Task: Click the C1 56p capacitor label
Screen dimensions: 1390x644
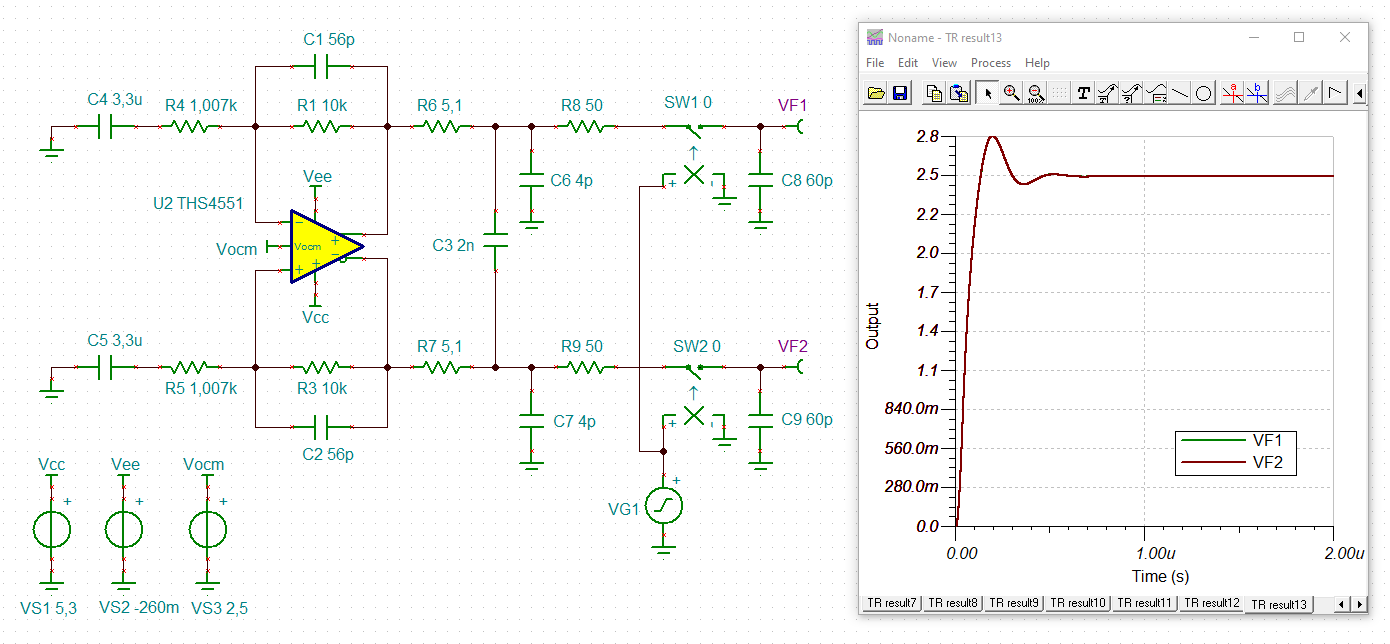Action: click(329, 41)
